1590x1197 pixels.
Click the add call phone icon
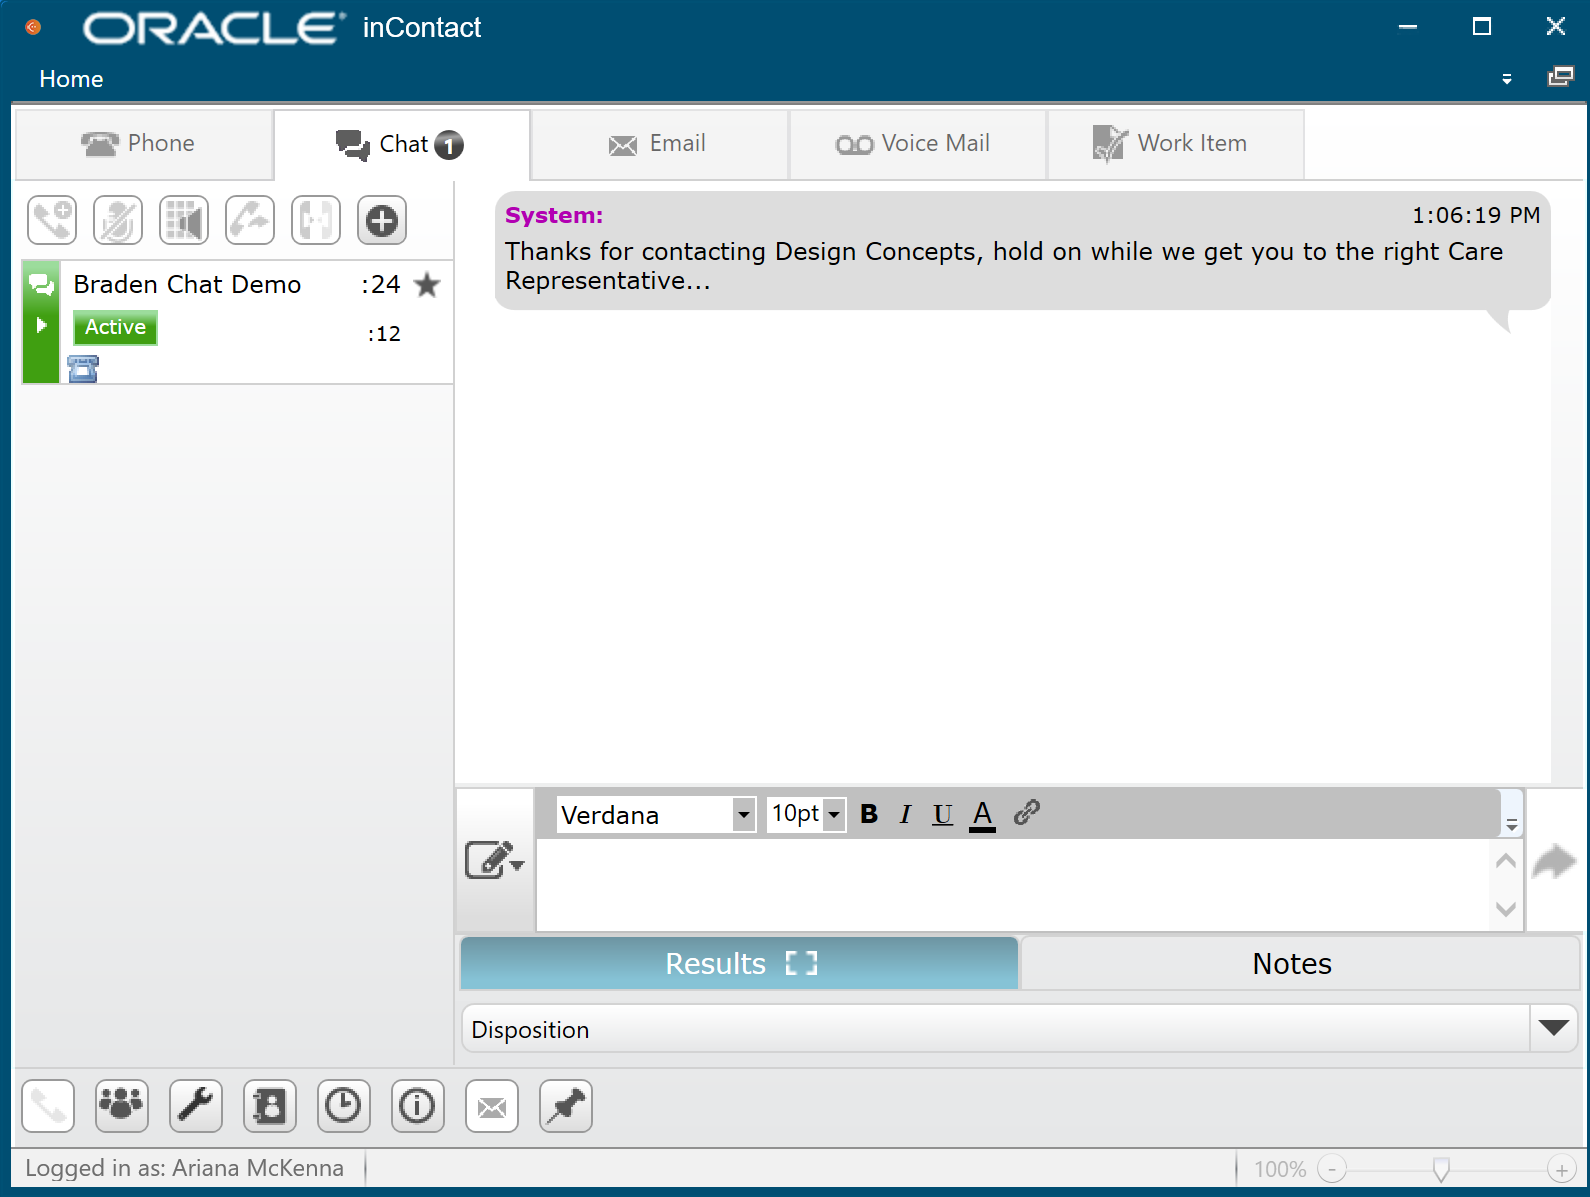52,220
